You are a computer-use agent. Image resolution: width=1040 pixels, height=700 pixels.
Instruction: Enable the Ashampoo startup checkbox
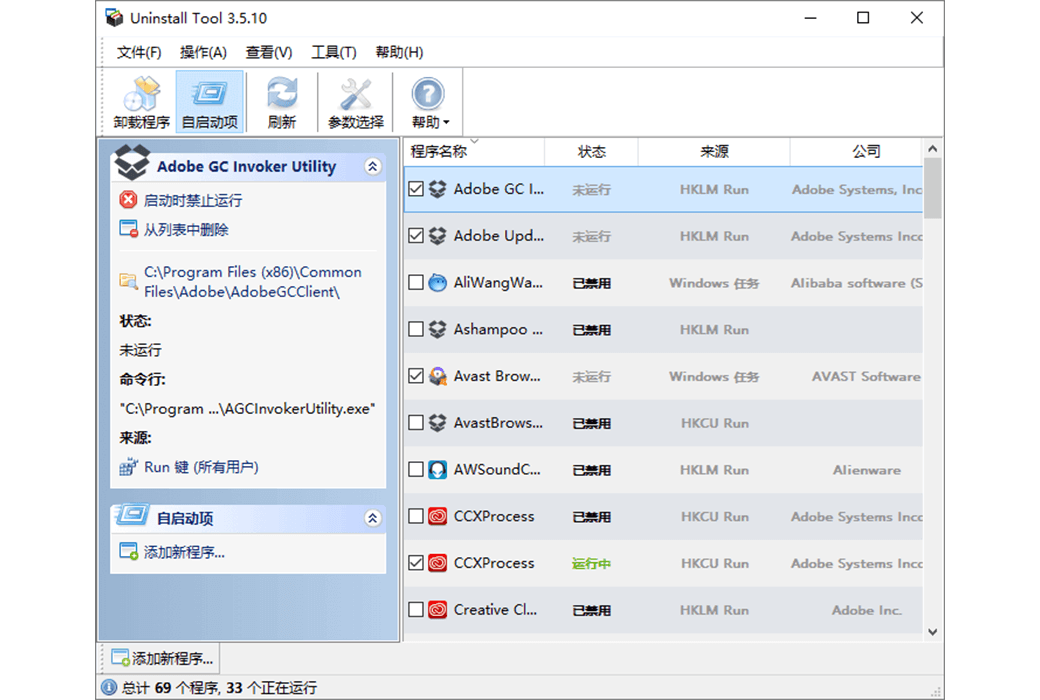click(416, 329)
